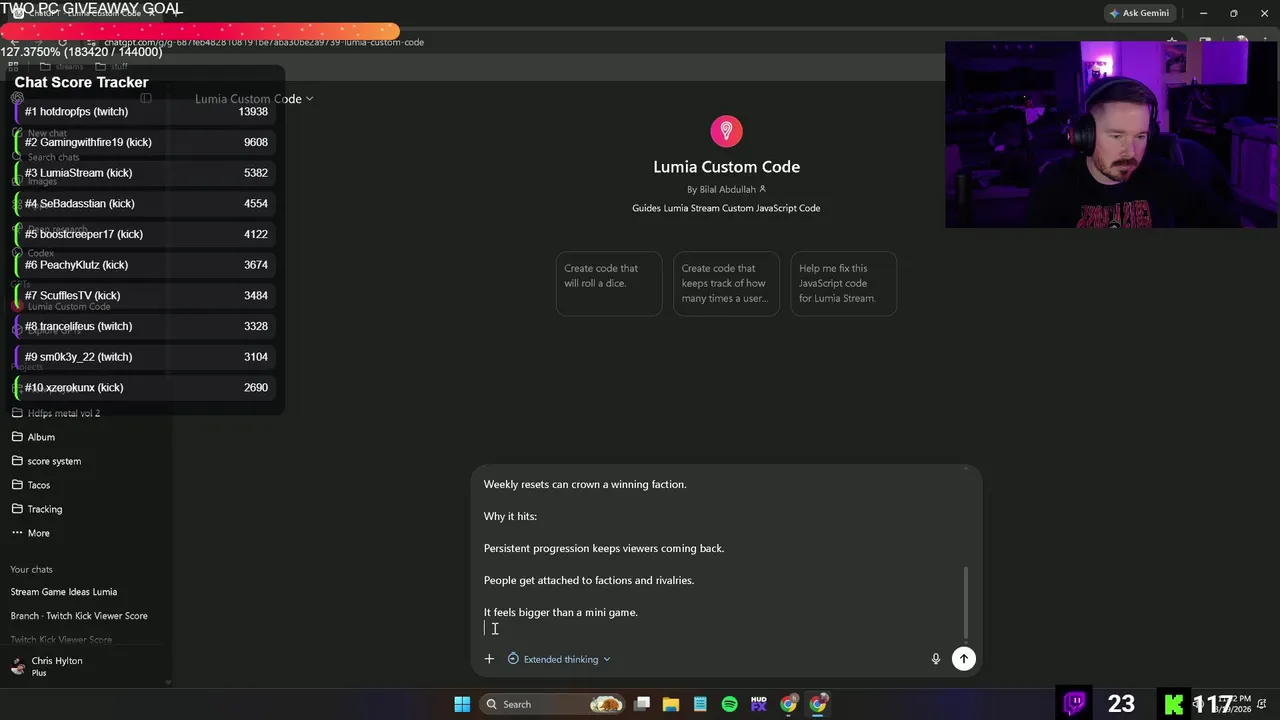Click the three-dots More icon in sidebar
Image resolution: width=1280 pixels, height=720 pixels.
click(17, 533)
